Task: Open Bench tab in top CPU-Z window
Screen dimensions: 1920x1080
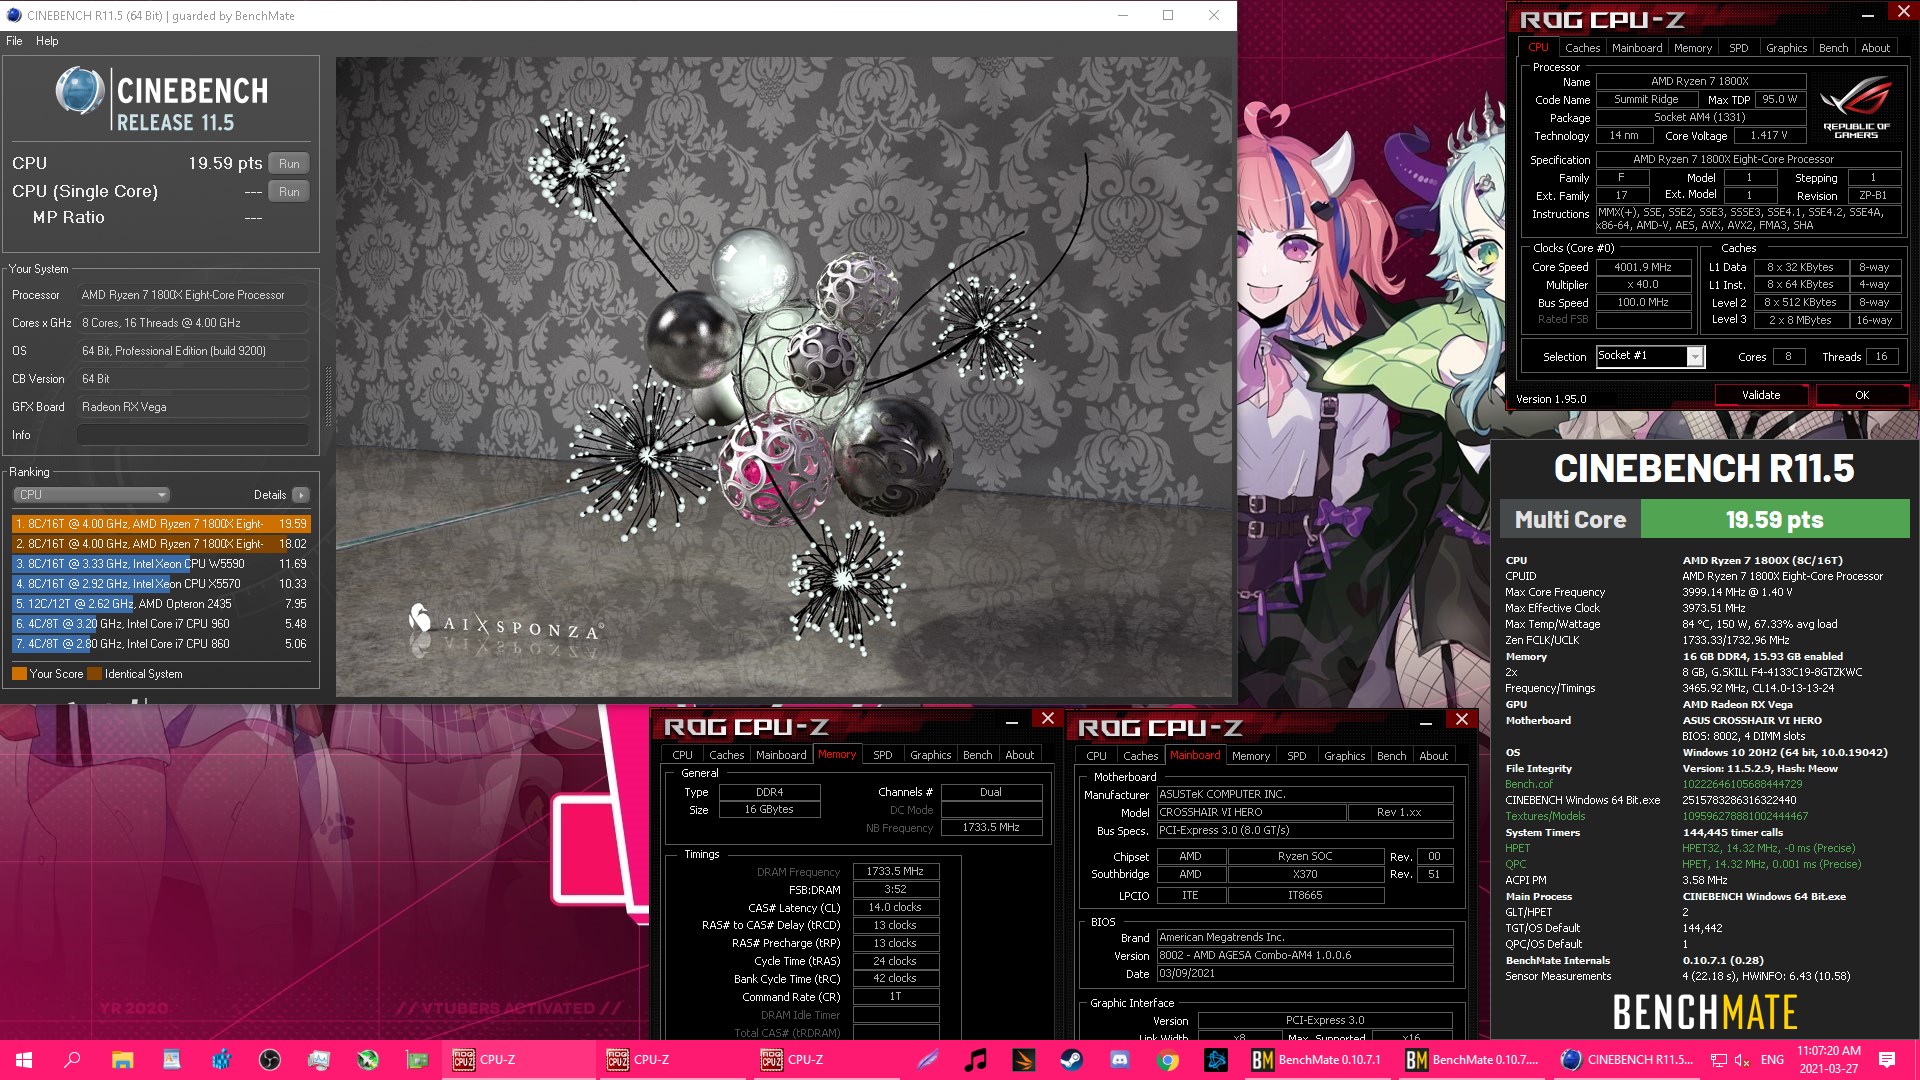Action: click(1833, 48)
